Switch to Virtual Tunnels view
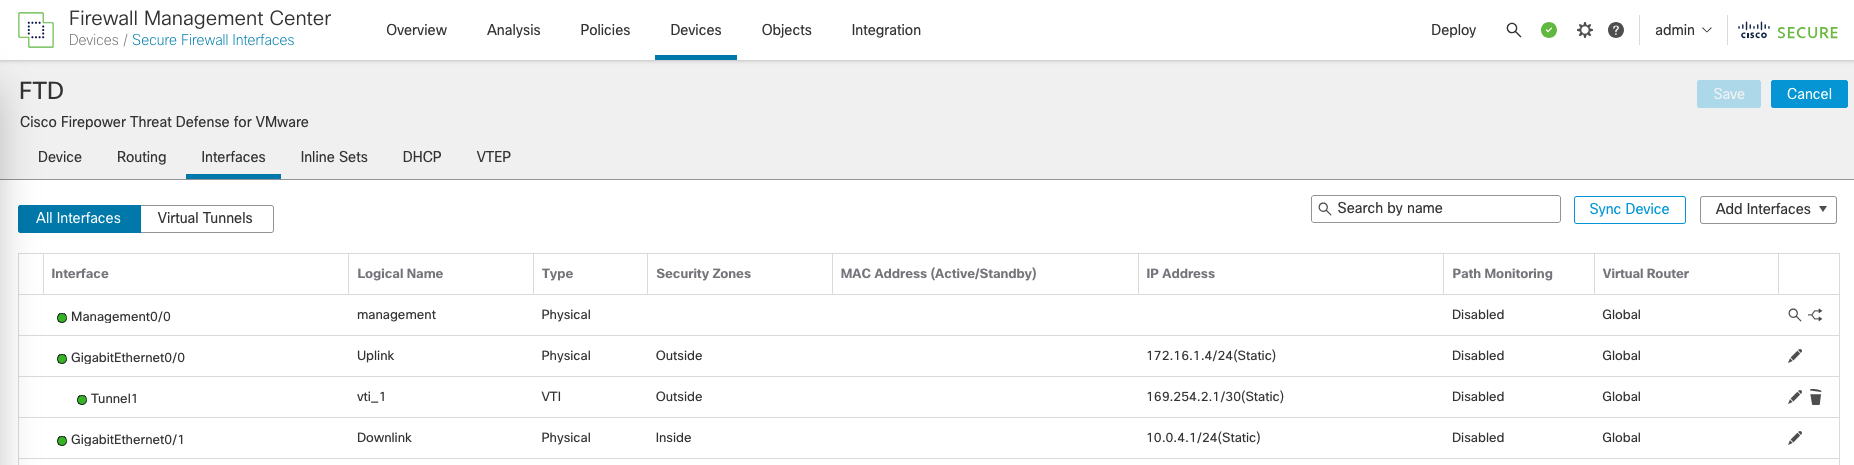 tap(205, 218)
